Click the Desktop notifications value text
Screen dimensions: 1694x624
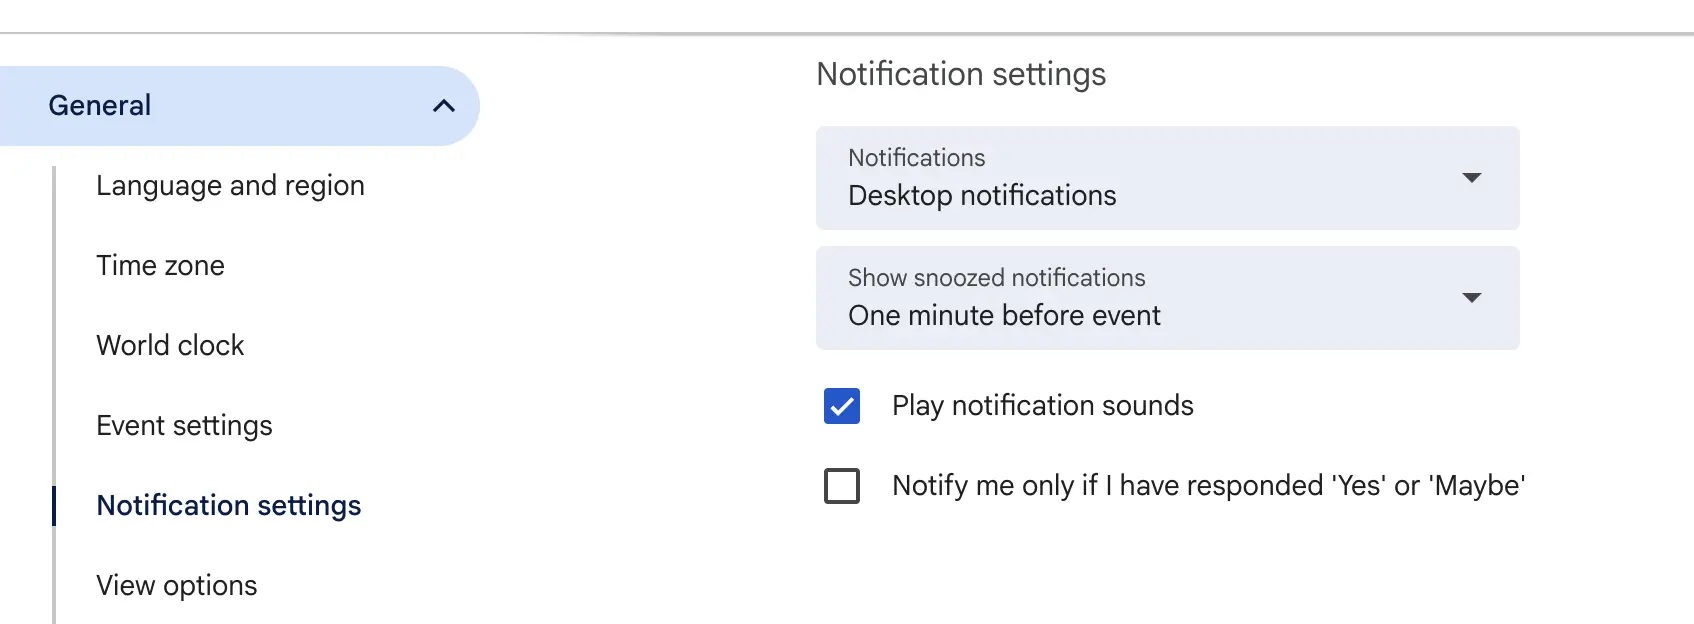(982, 195)
